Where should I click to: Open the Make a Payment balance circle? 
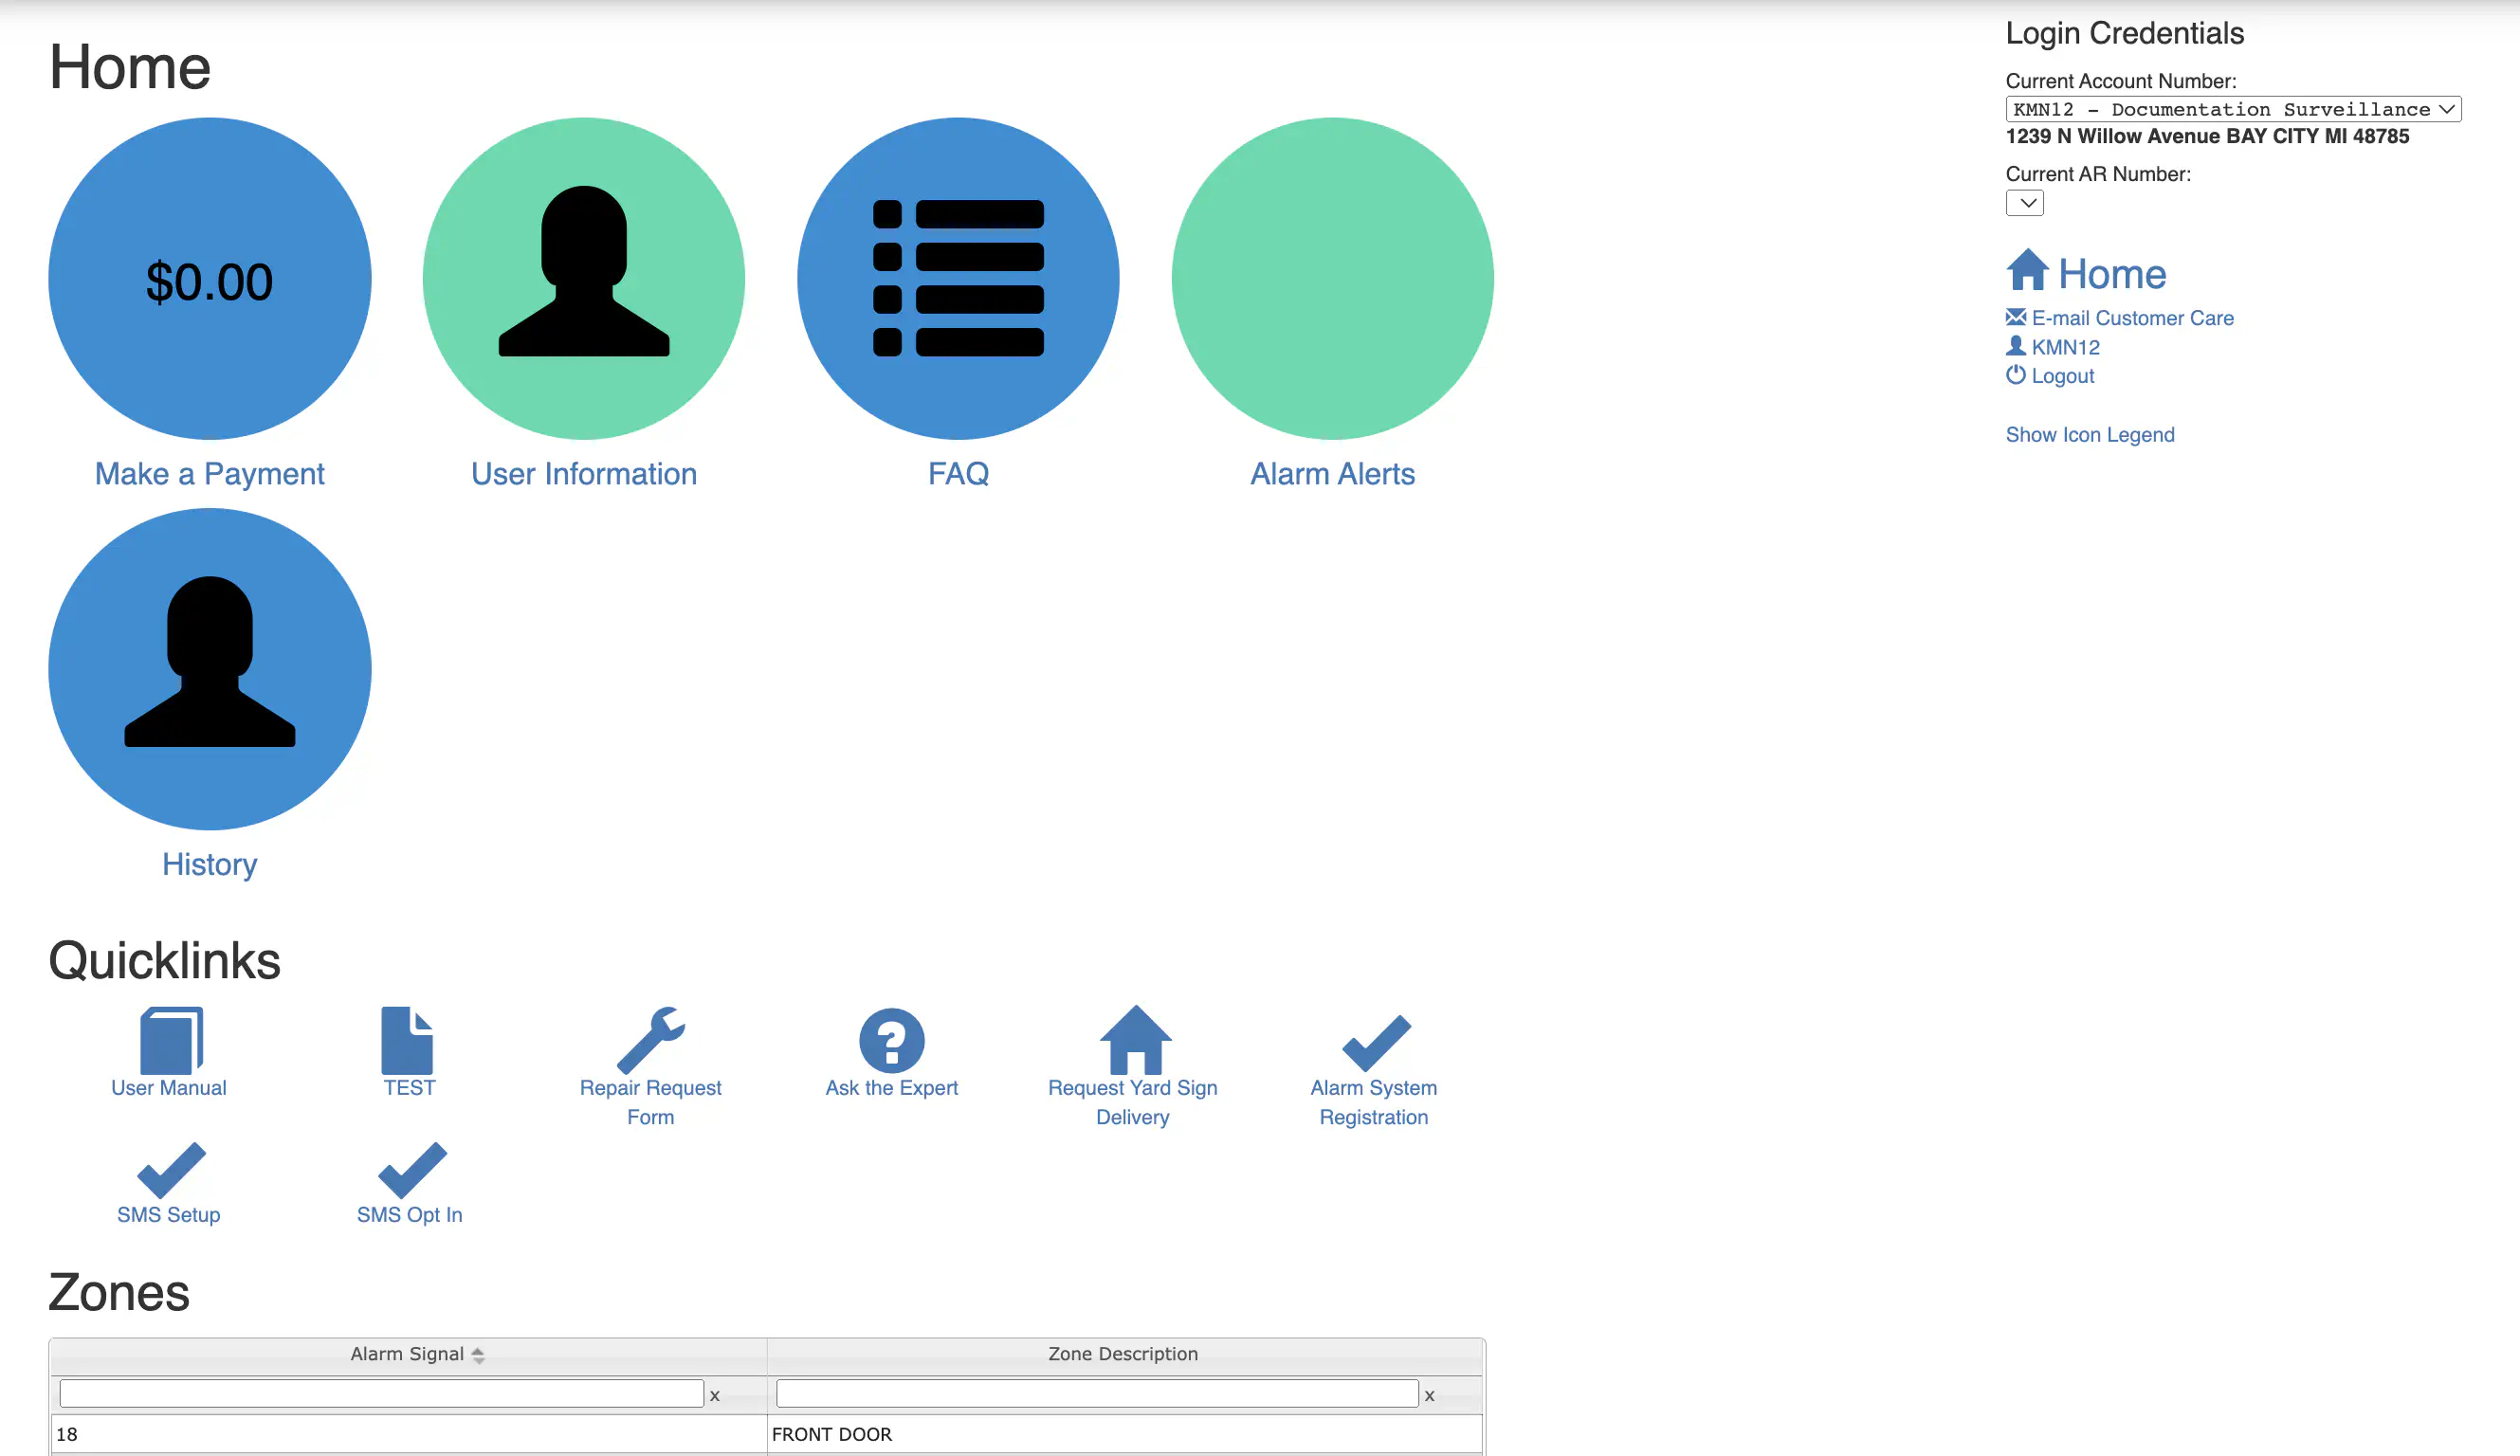pos(209,279)
